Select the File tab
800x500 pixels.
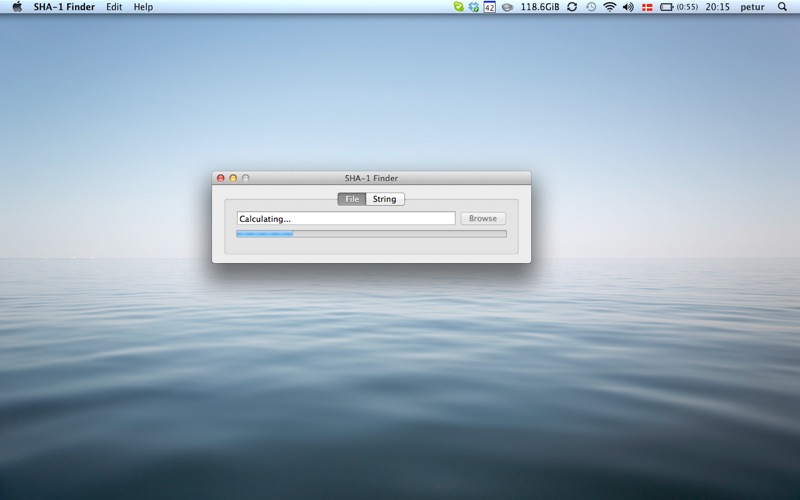[x=352, y=199]
